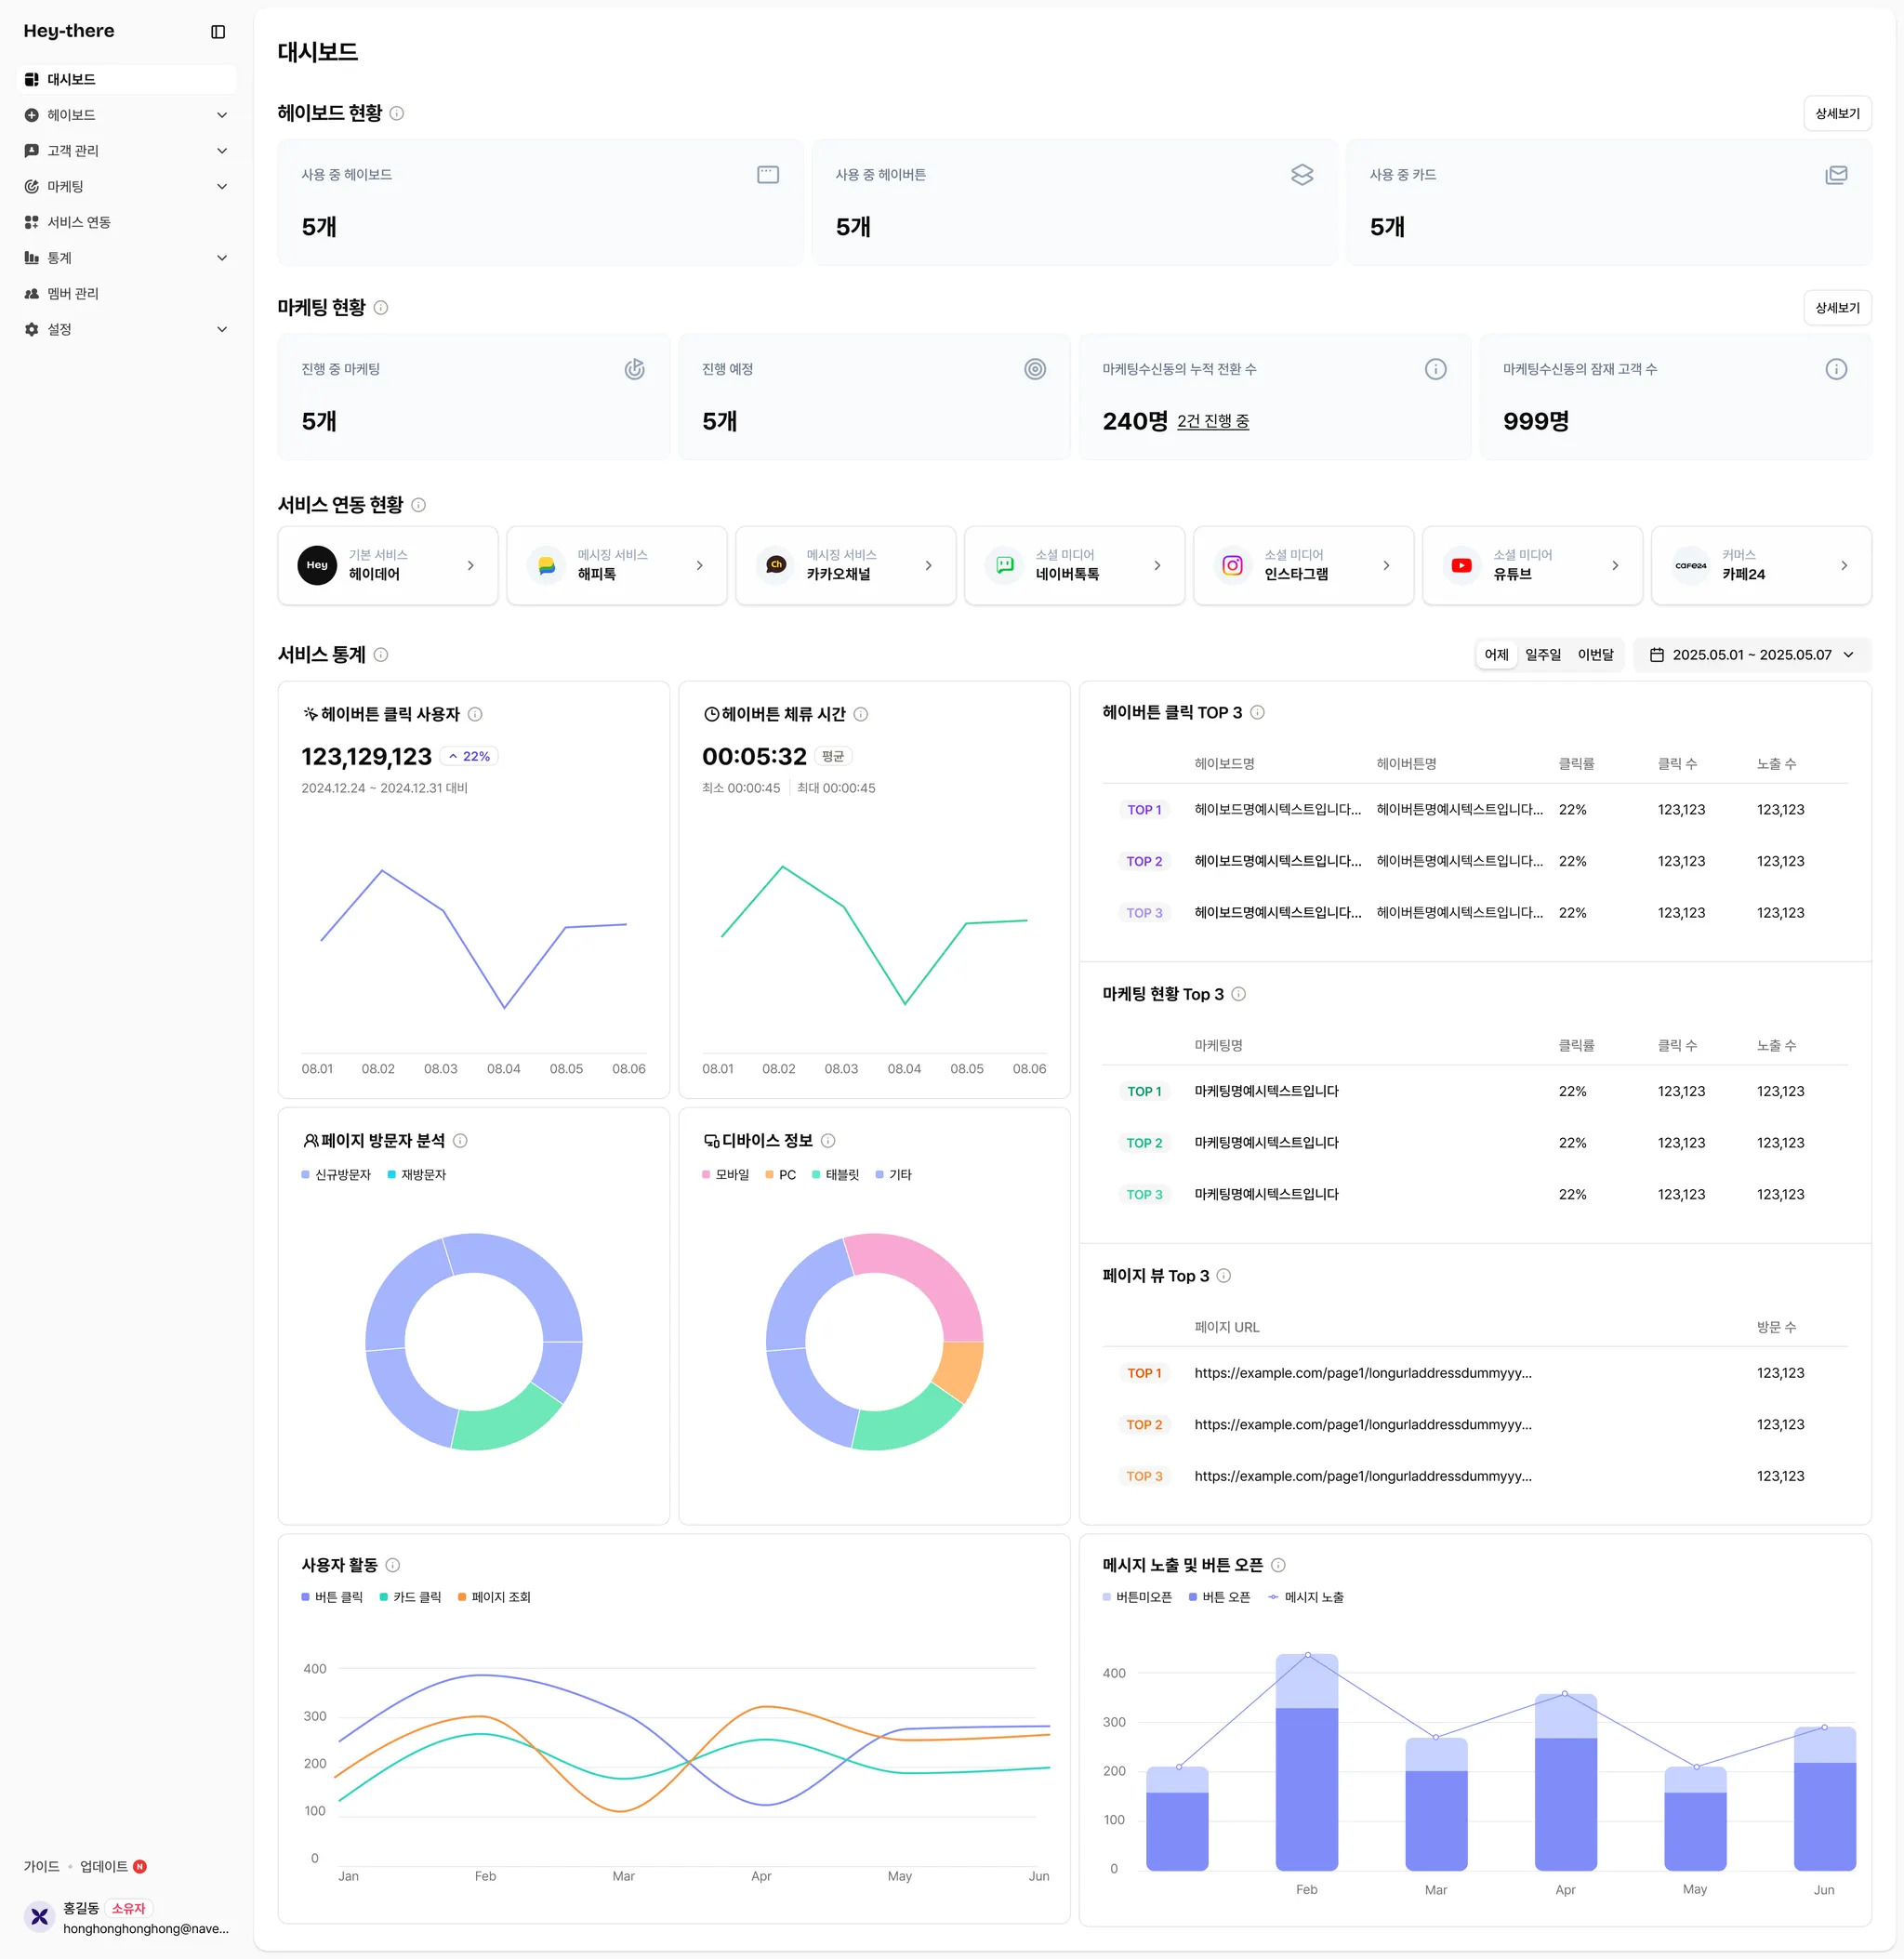The image size is (1904, 1959).
Task: Click the 인스타그램 service icon
Action: (1232, 565)
